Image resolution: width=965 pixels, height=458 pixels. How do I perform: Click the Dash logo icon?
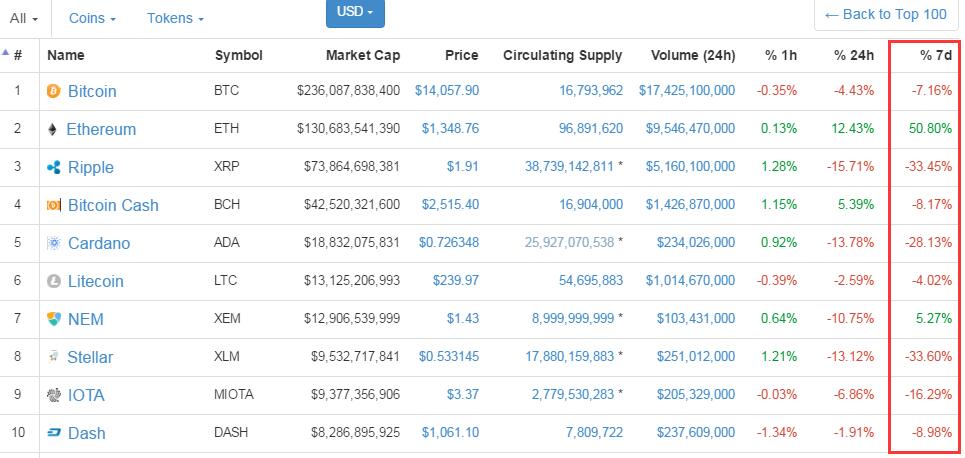click(x=54, y=433)
